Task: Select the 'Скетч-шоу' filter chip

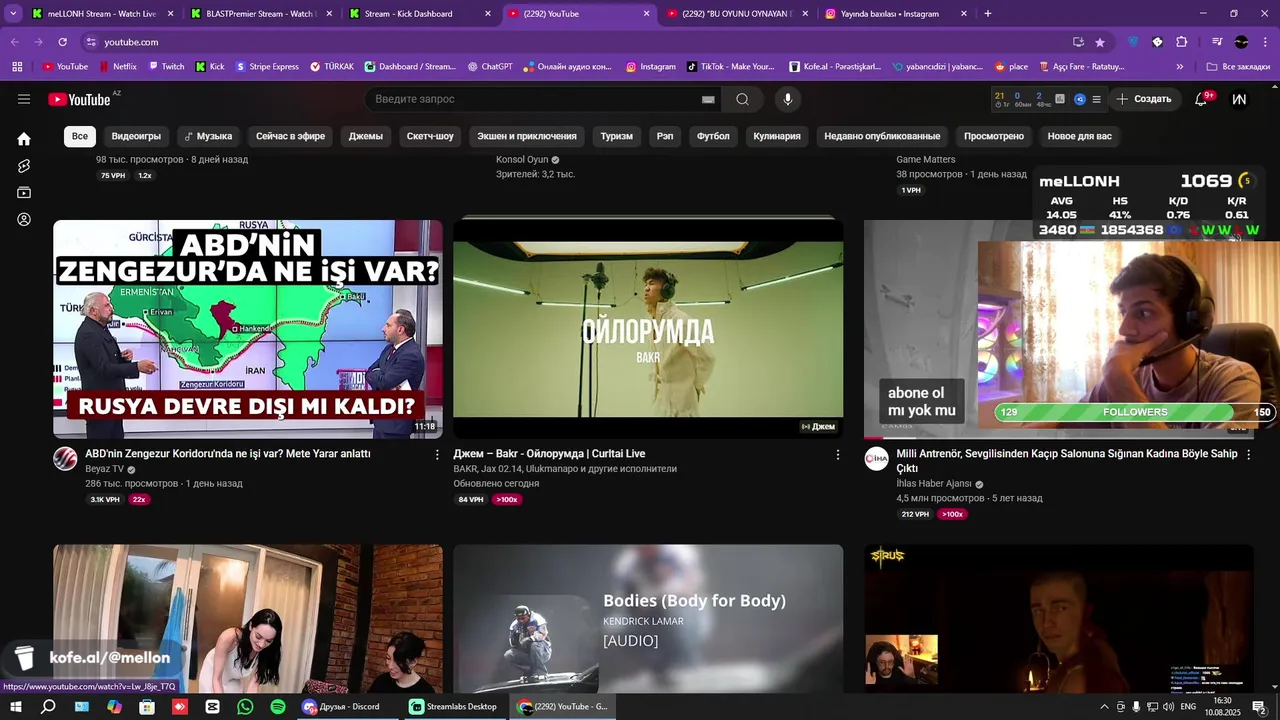Action: (x=430, y=136)
